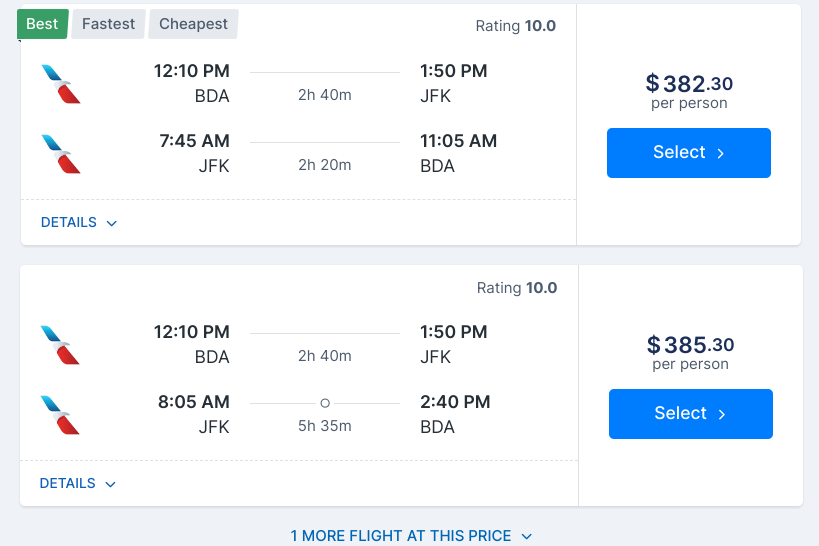Click the arrow icon in the $385.30 Select button
Screen dimensions: 819x546
(722, 414)
